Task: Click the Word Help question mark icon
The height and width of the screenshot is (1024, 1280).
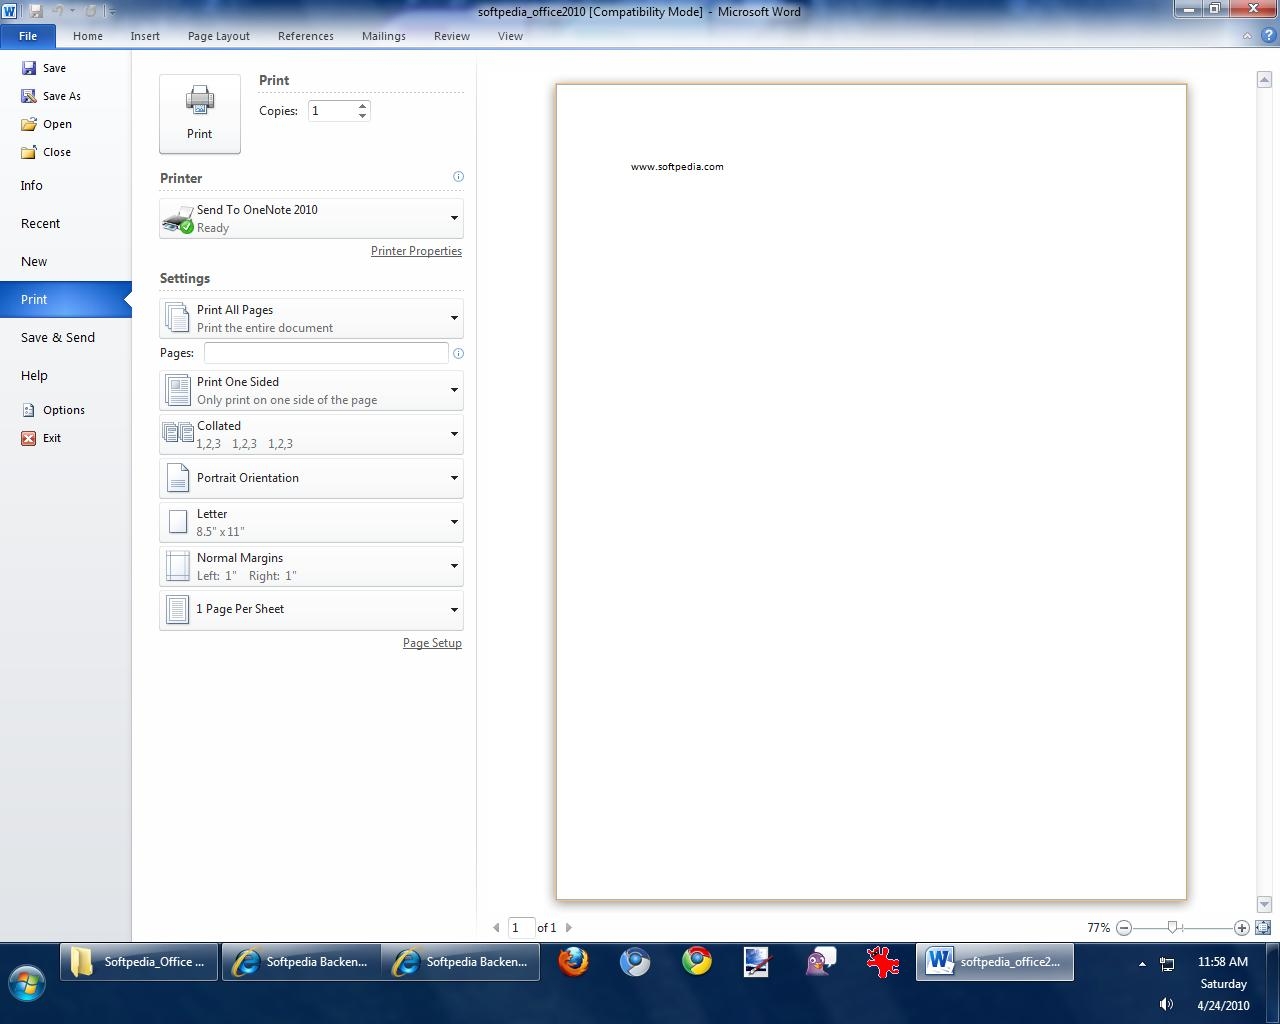Action: tap(1267, 36)
